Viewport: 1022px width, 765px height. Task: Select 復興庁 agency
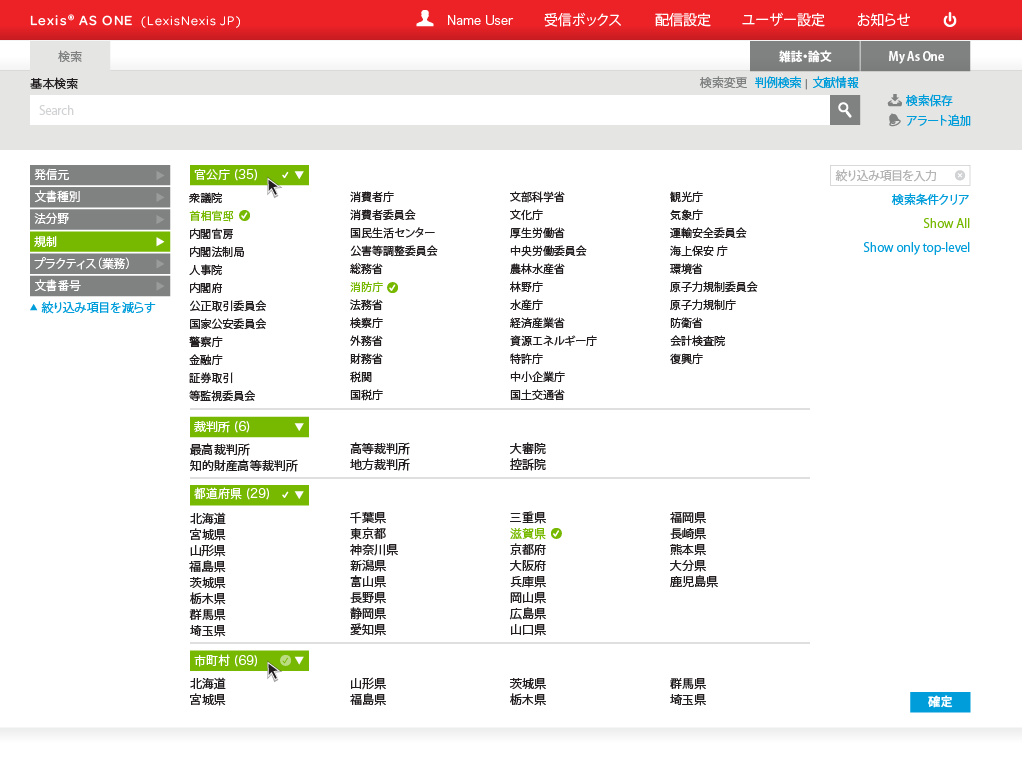[686, 359]
